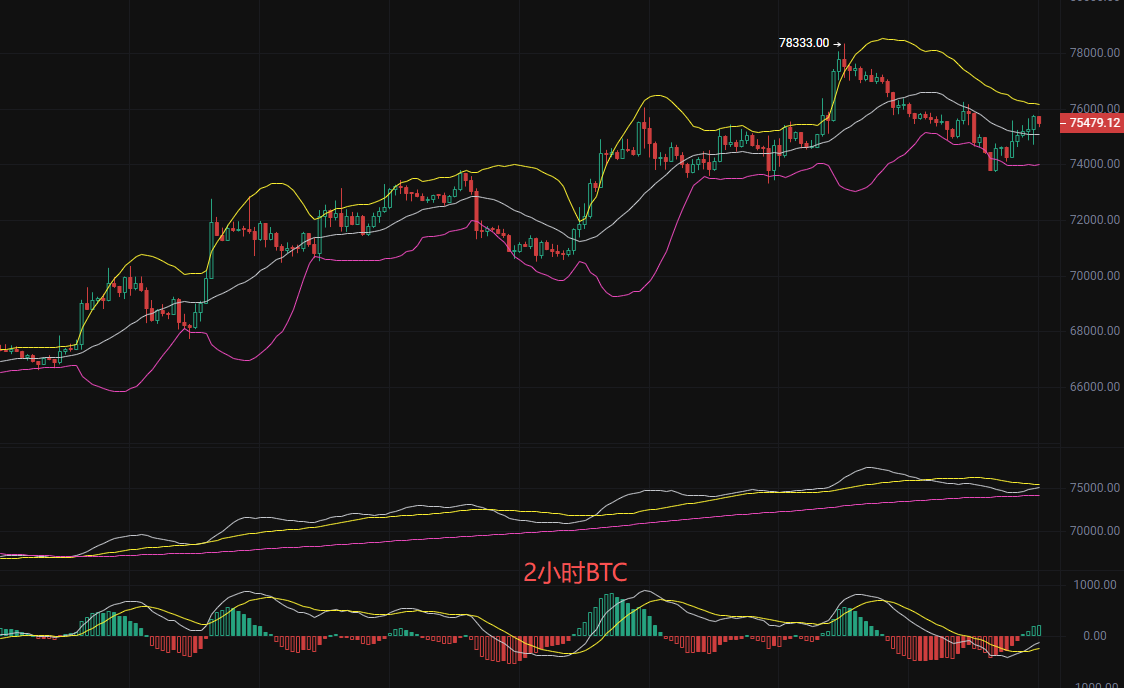This screenshot has height=688, width=1124.
Task: Click 0.00 on the MACD panel axis
Action: (x=1095, y=636)
